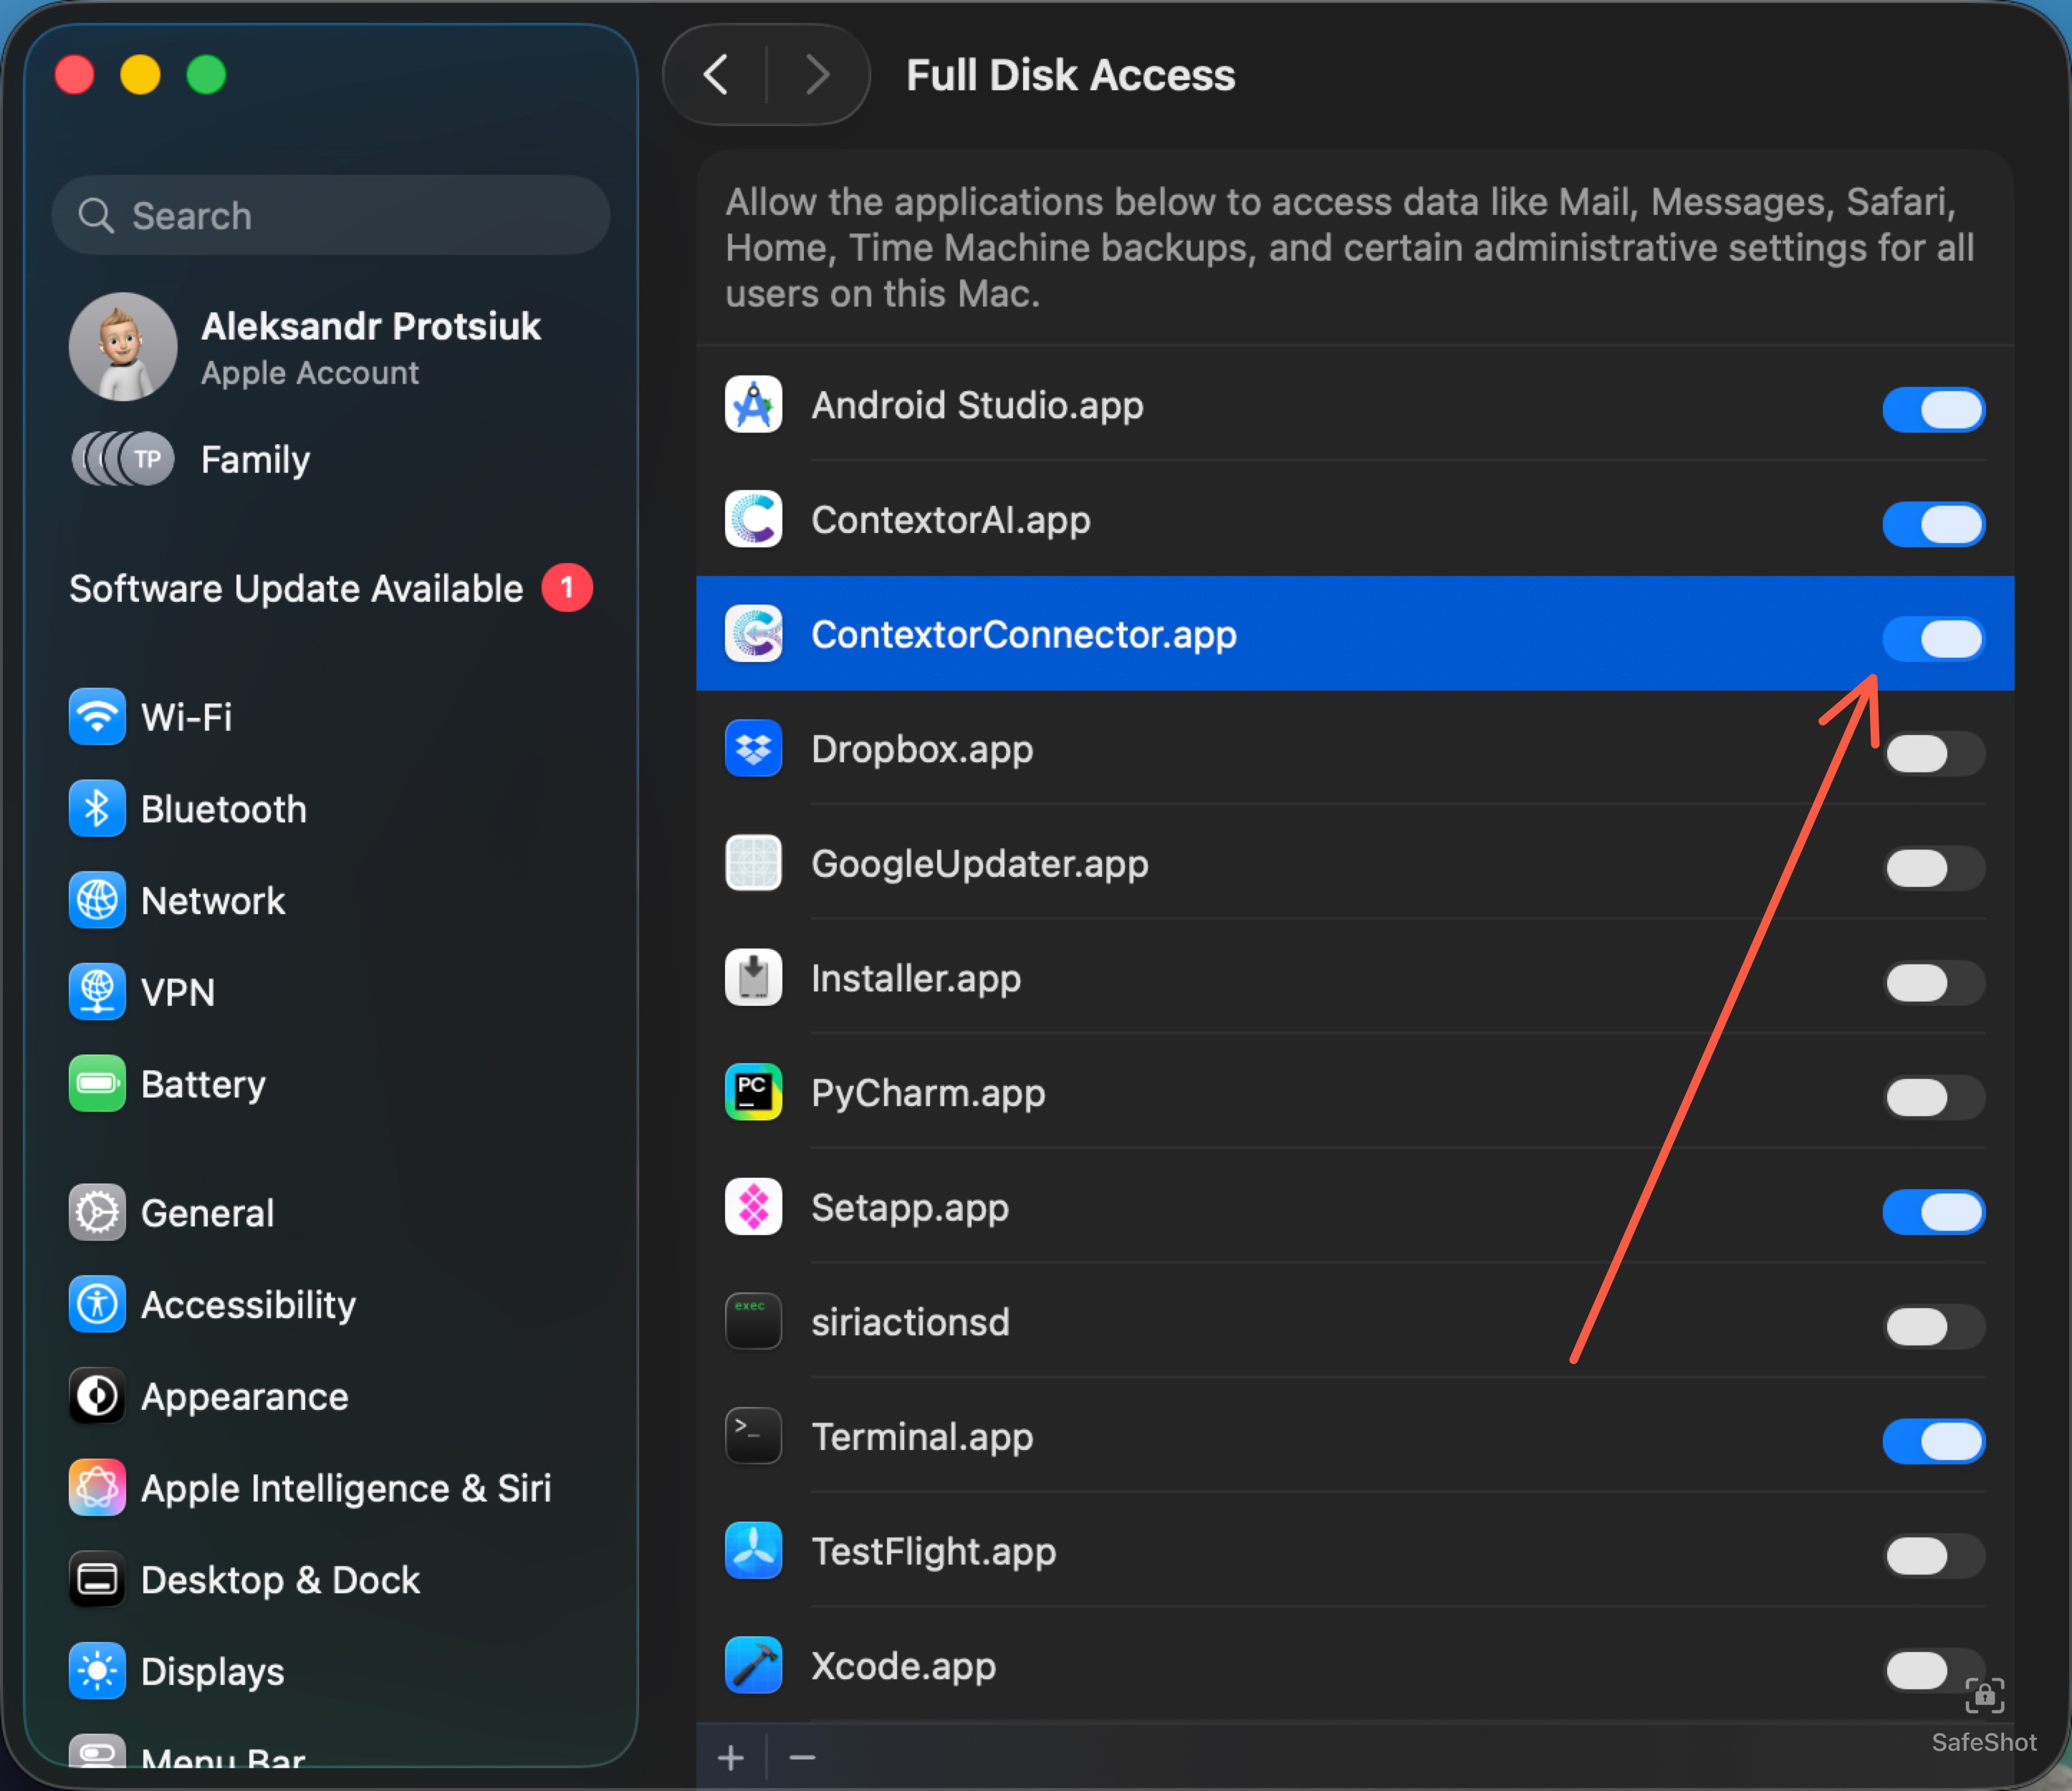Enable the GoogleUpdater.app toggle
The height and width of the screenshot is (1791, 2072).
(x=1934, y=868)
